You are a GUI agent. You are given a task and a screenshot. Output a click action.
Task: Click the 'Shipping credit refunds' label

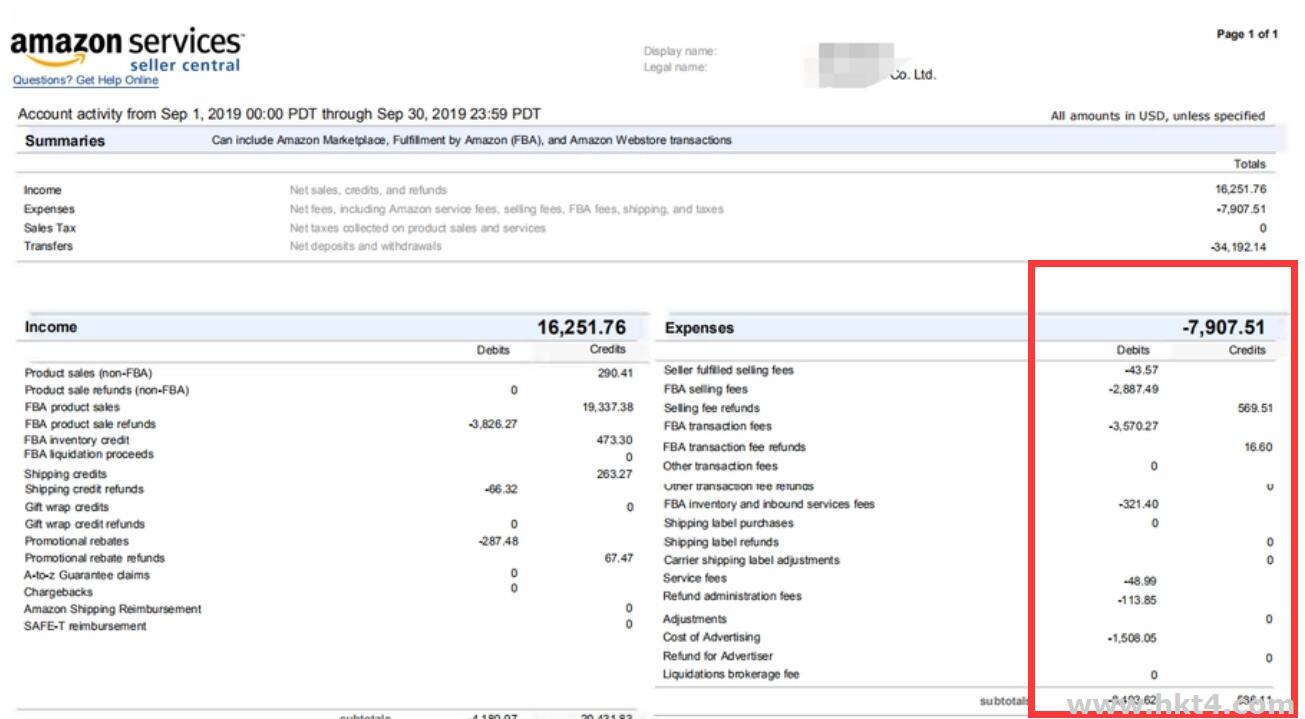pos(84,489)
